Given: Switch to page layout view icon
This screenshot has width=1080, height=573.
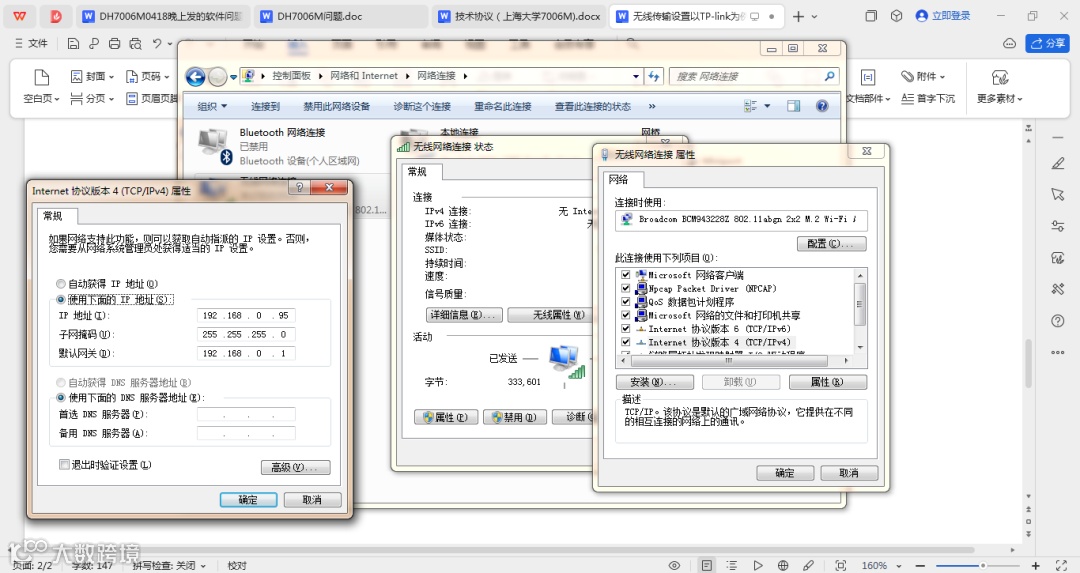Looking at the screenshot, I should pyautogui.click(x=707, y=565).
